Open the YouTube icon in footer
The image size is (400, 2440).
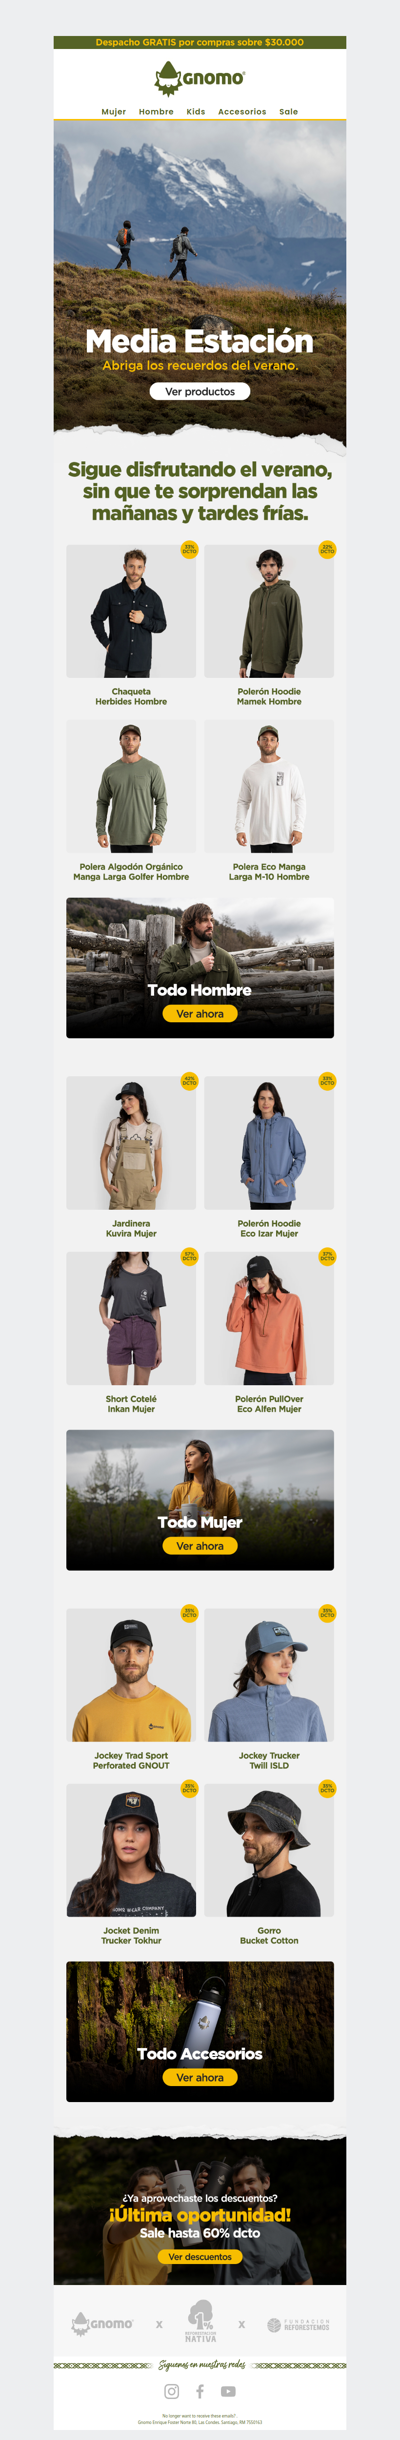click(x=228, y=2392)
